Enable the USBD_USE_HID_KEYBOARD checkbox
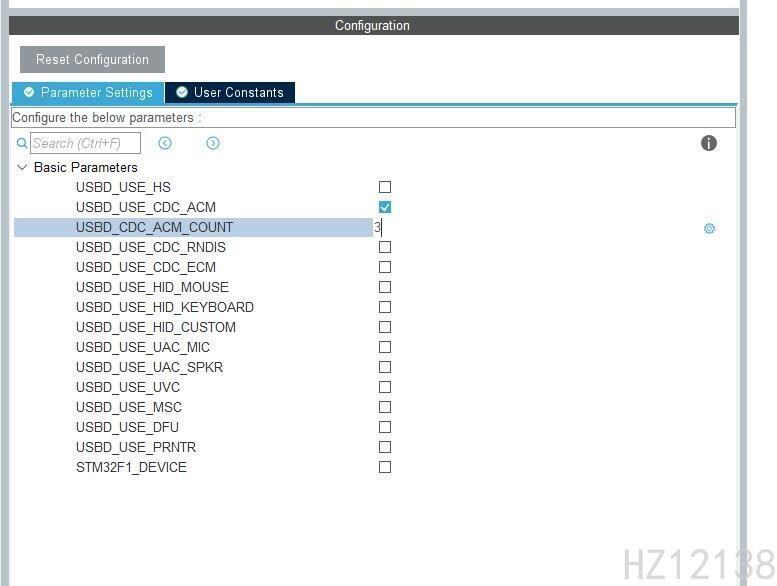Image resolution: width=777 pixels, height=586 pixels. coord(385,307)
